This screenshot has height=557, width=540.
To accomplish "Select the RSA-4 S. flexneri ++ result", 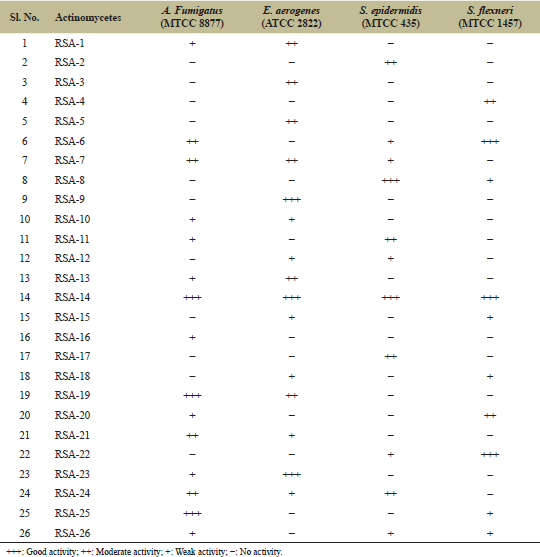I will click(x=490, y=102).
